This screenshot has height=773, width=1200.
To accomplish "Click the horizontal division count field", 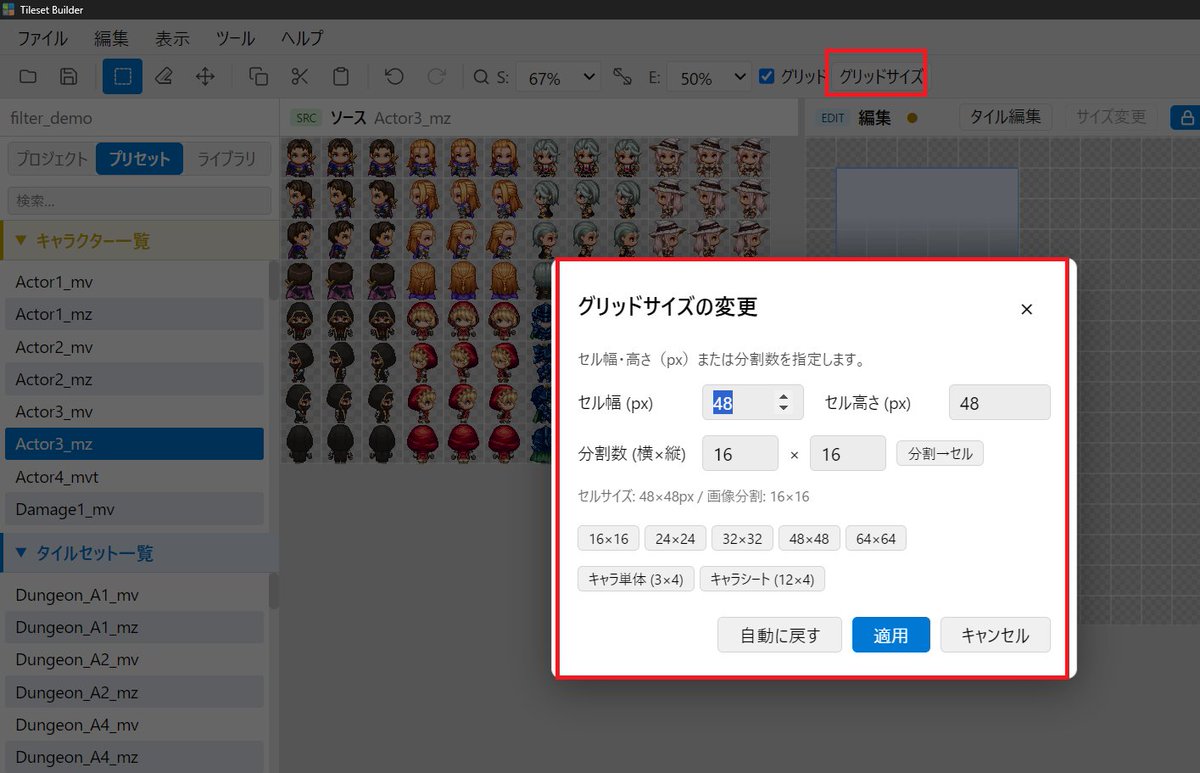I will coord(740,453).
